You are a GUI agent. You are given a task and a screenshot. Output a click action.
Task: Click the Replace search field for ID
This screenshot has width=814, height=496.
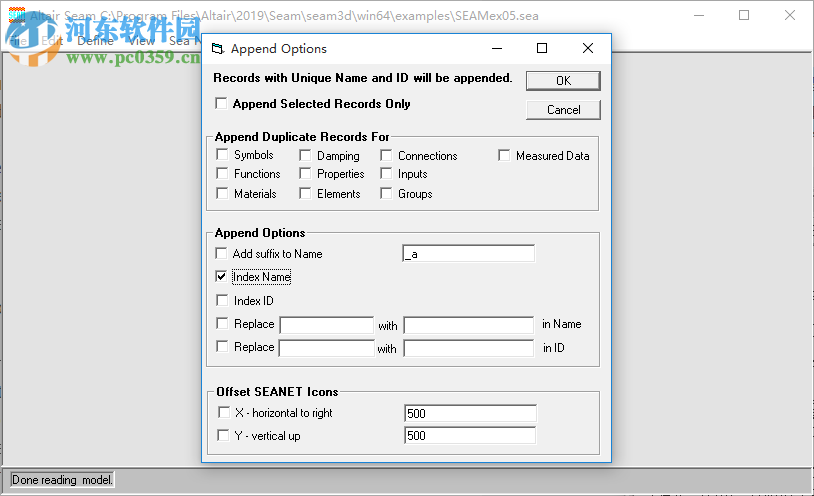coord(327,348)
